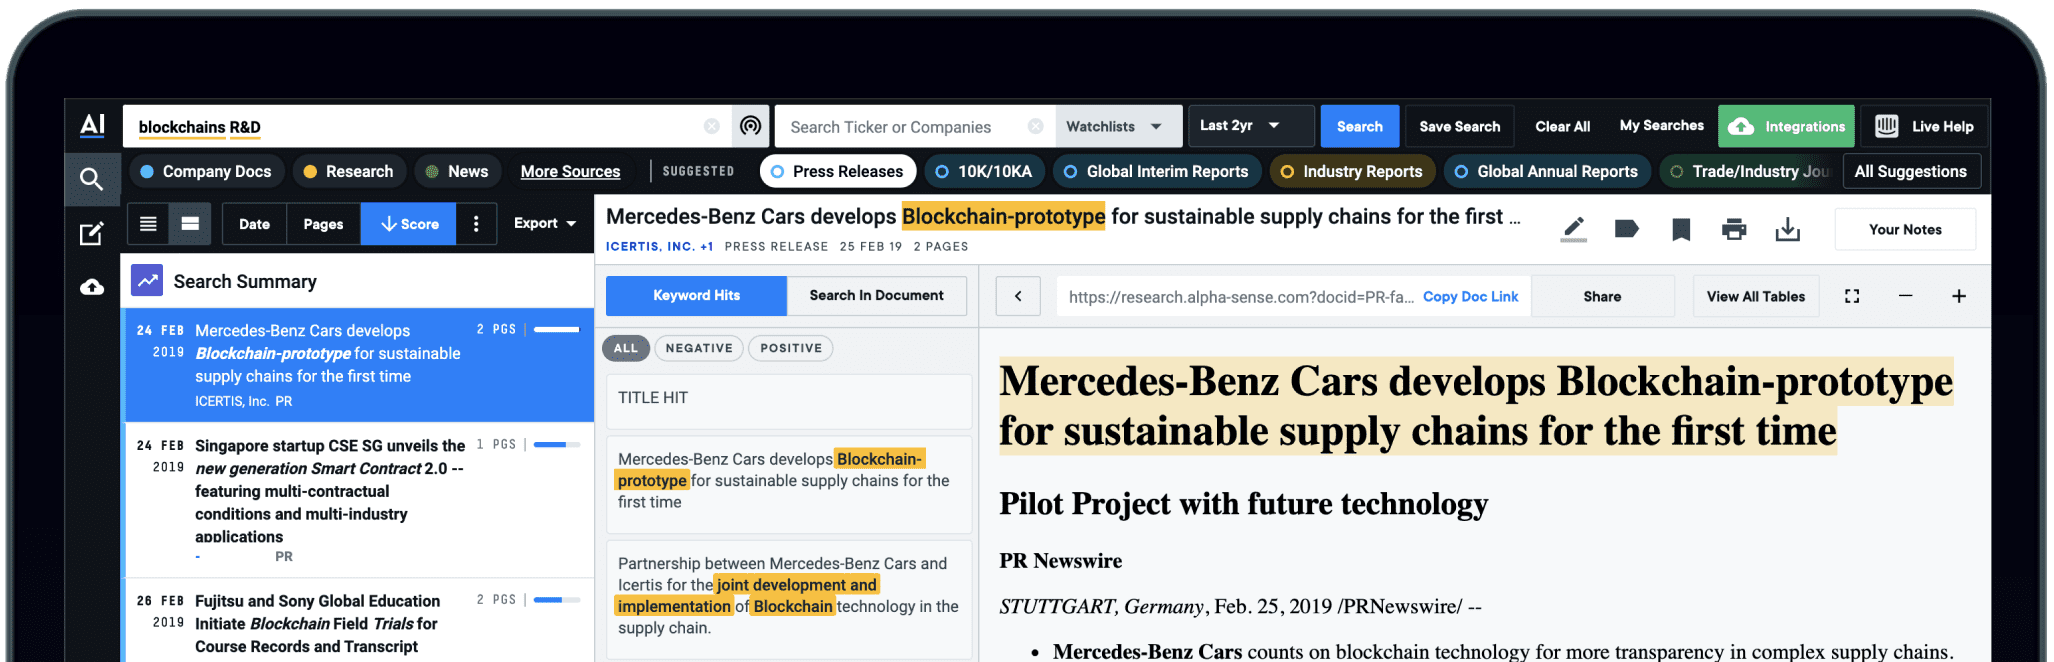
Task: Select the Keyword Hits tab
Action: click(696, 295)
